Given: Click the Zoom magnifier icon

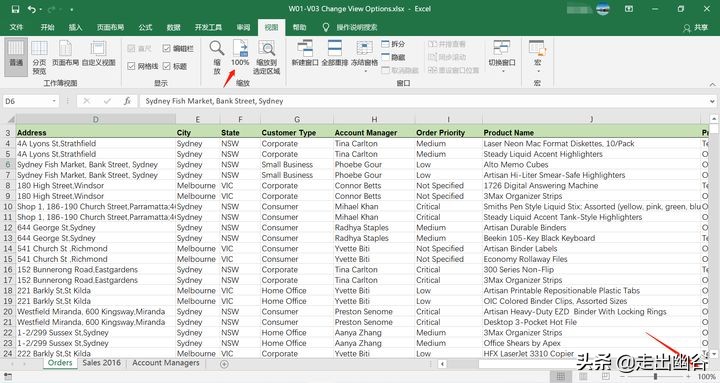Looking at the screenshot, I should coord(217,48).
